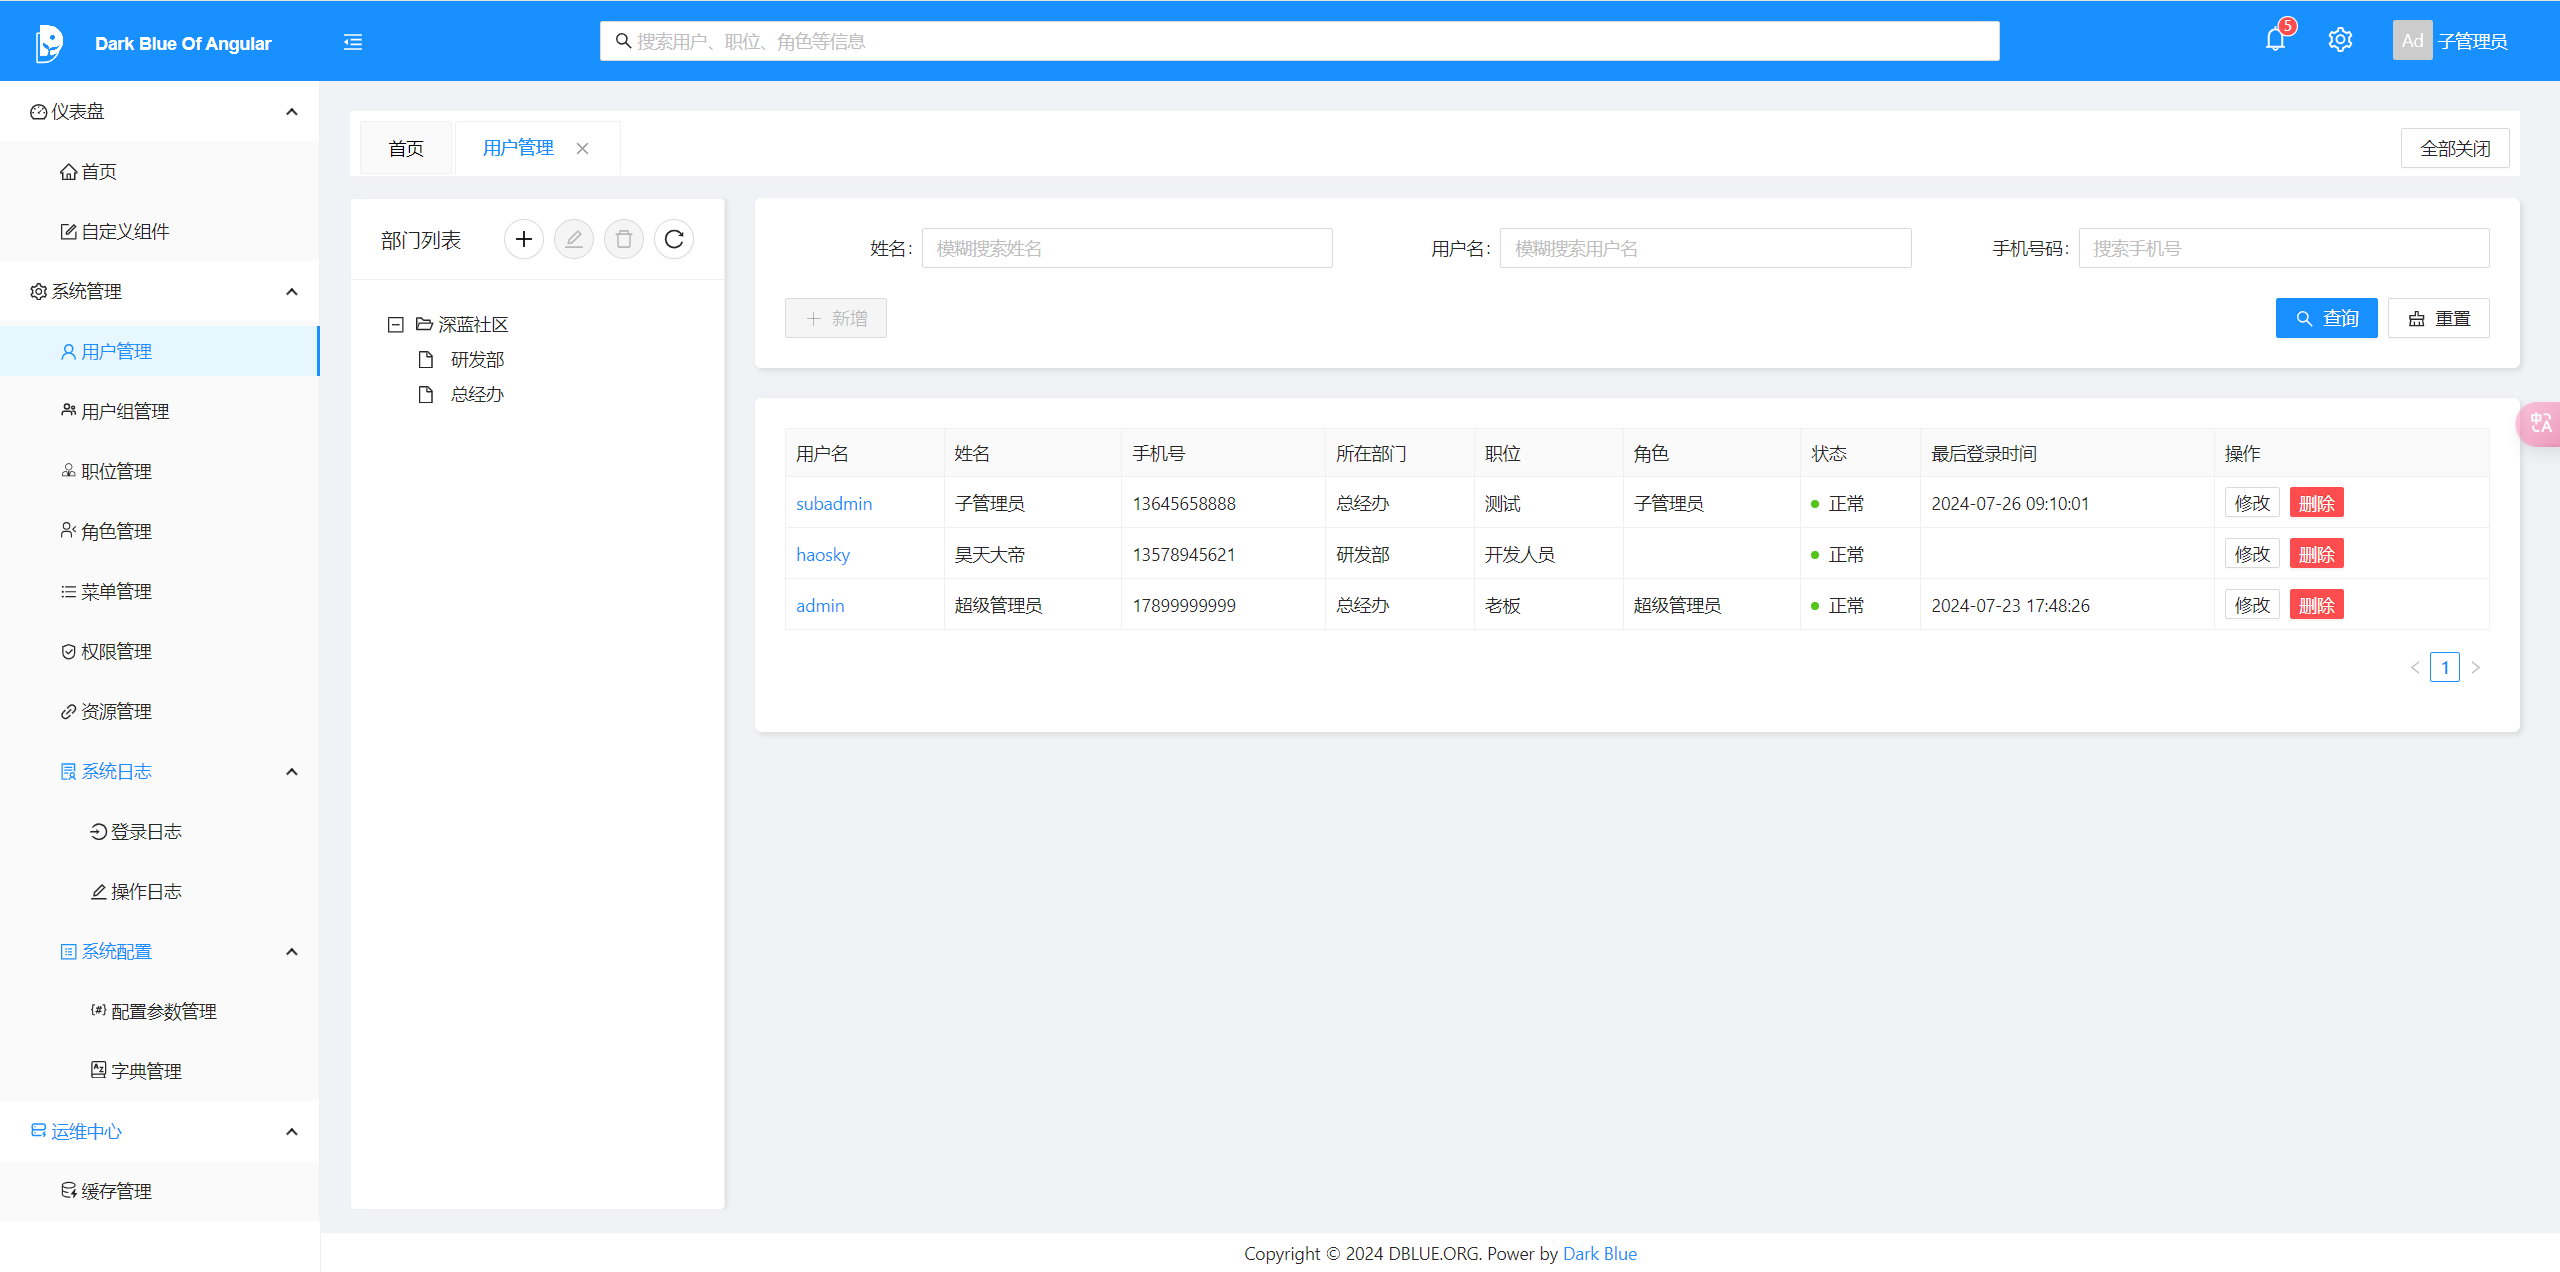This screenshot has height=1272, width=2560.
Task: Click translate floating widget icon
Action: pos(2540,423)
